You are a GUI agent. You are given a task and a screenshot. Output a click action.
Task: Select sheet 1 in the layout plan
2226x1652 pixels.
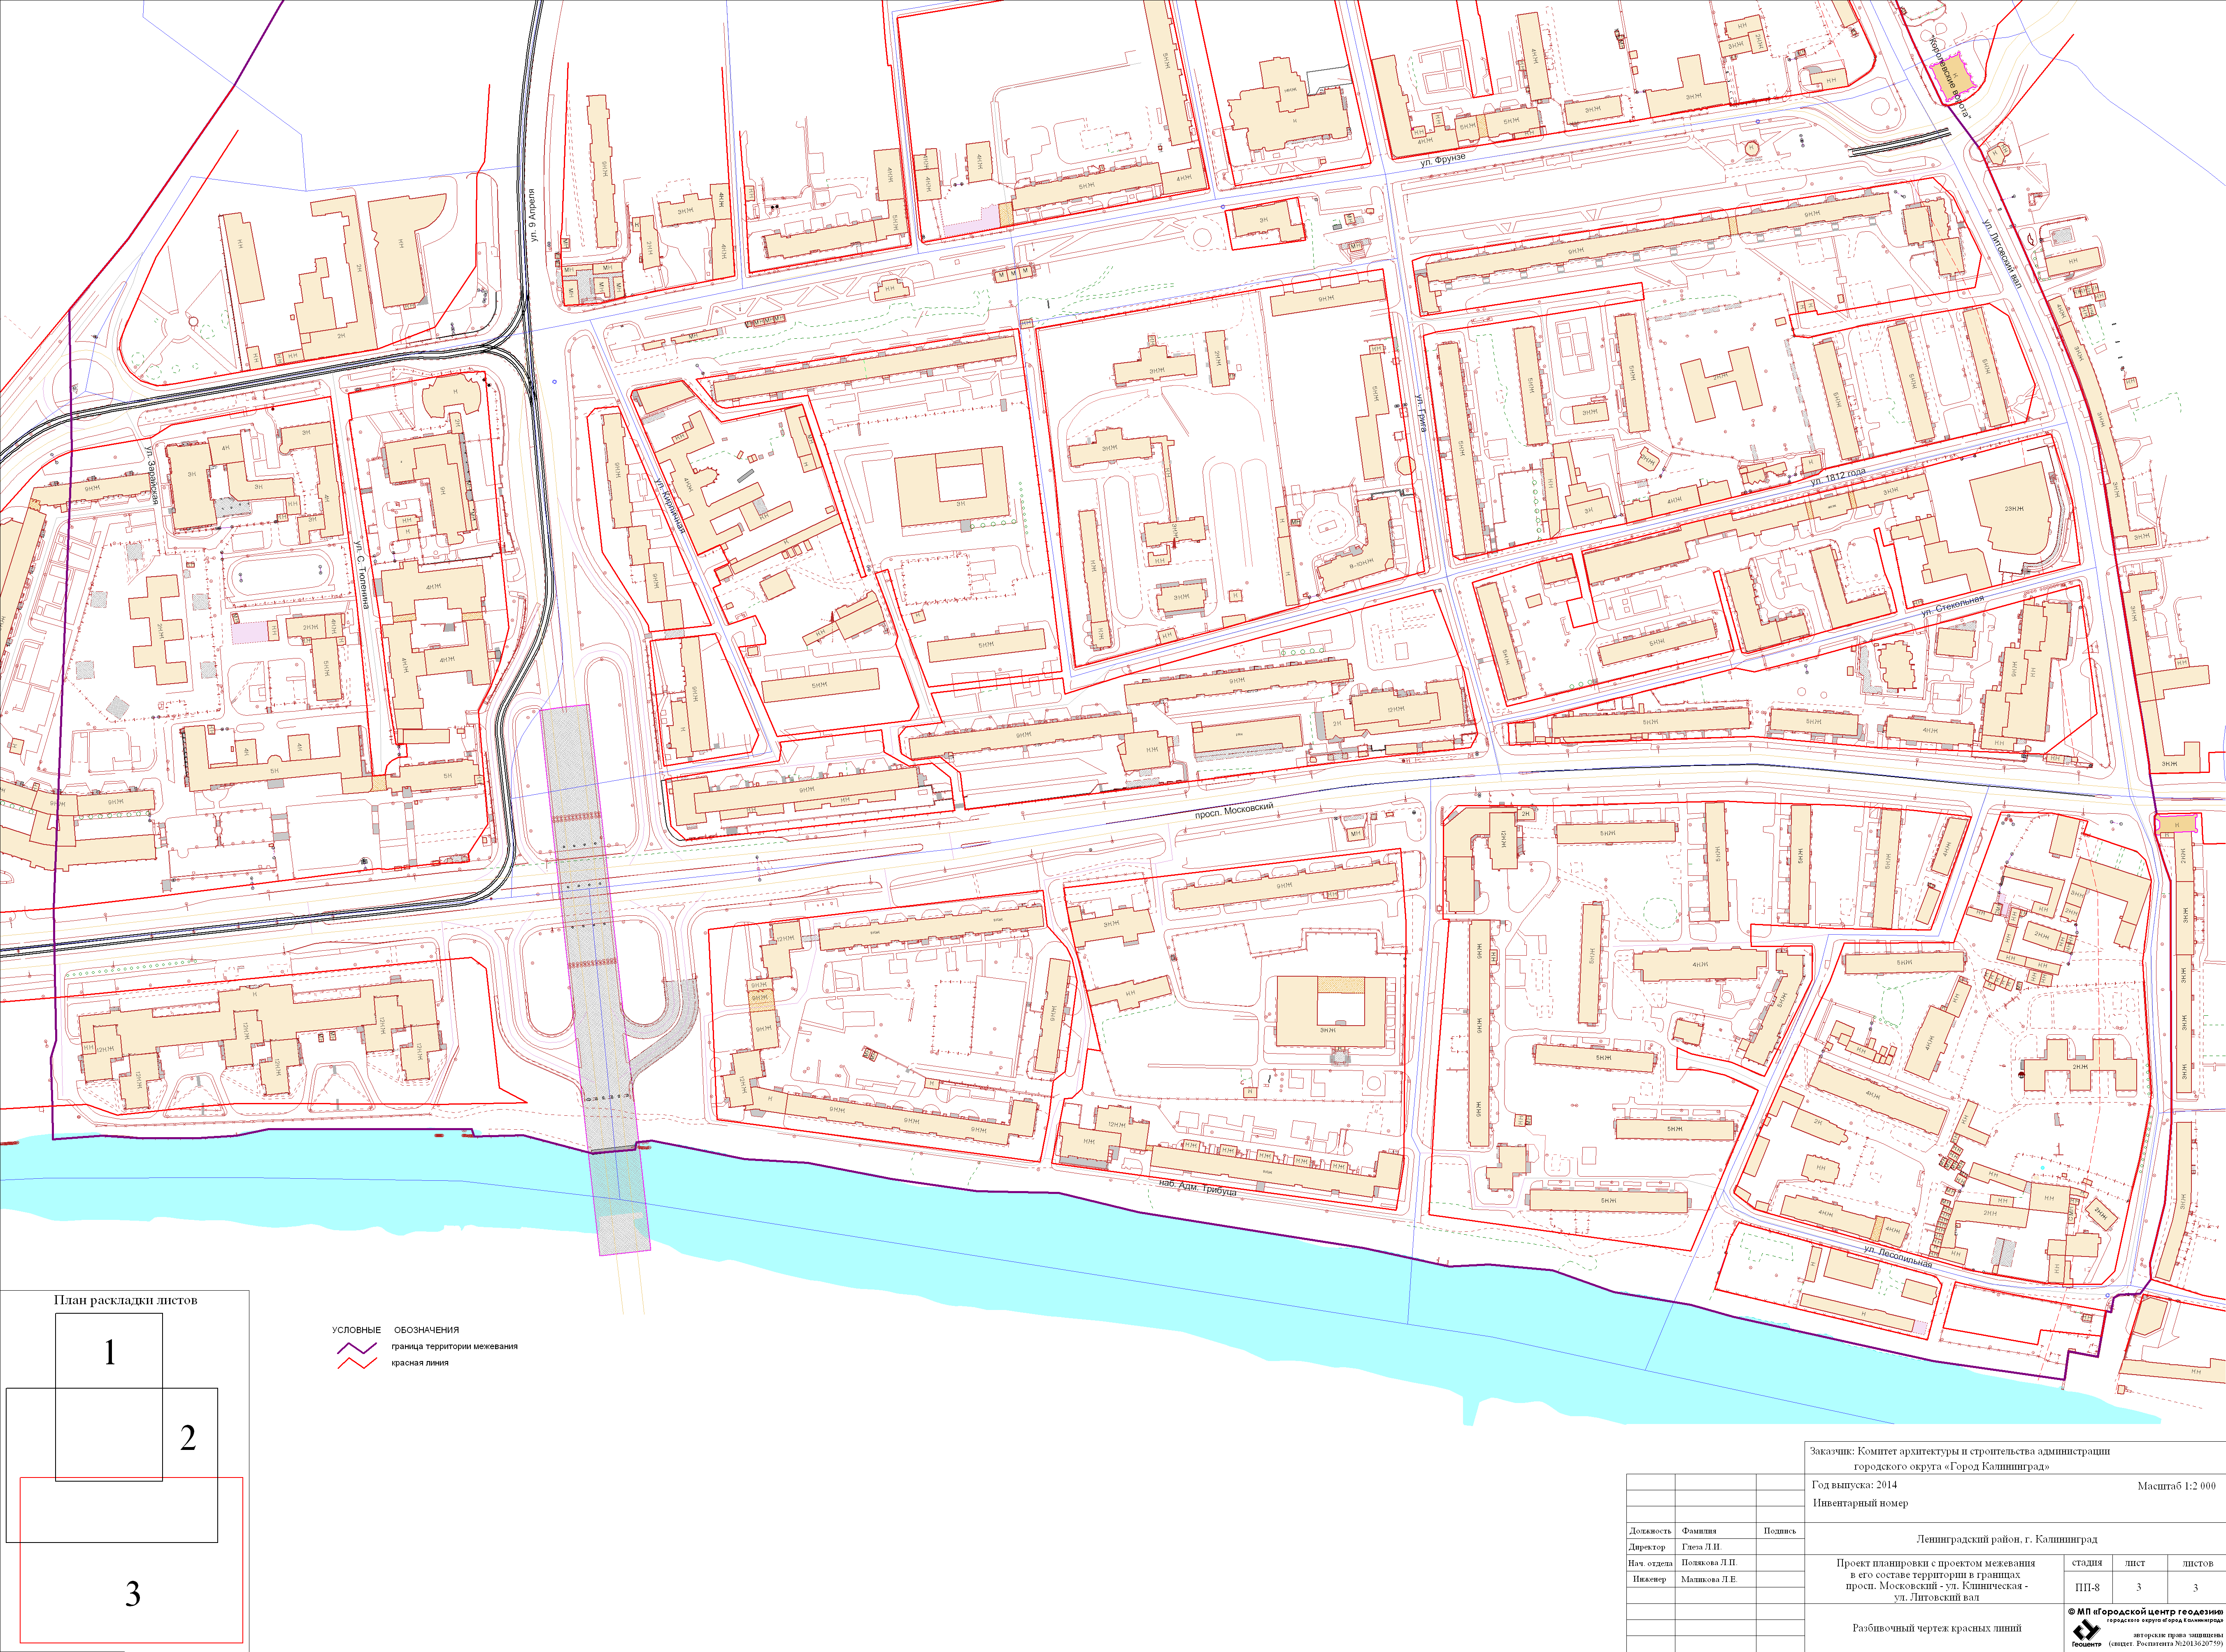pyautogui.click(x=109, y=1352)
